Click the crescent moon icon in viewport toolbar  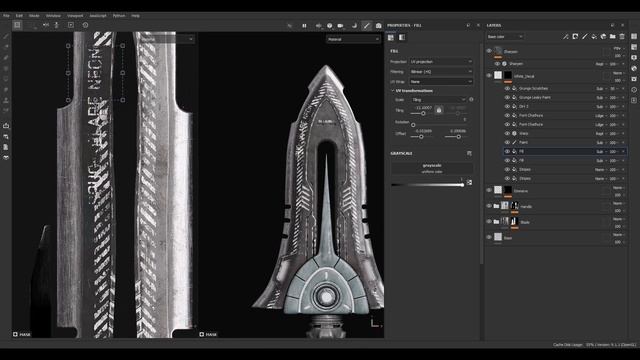[354, 26]
